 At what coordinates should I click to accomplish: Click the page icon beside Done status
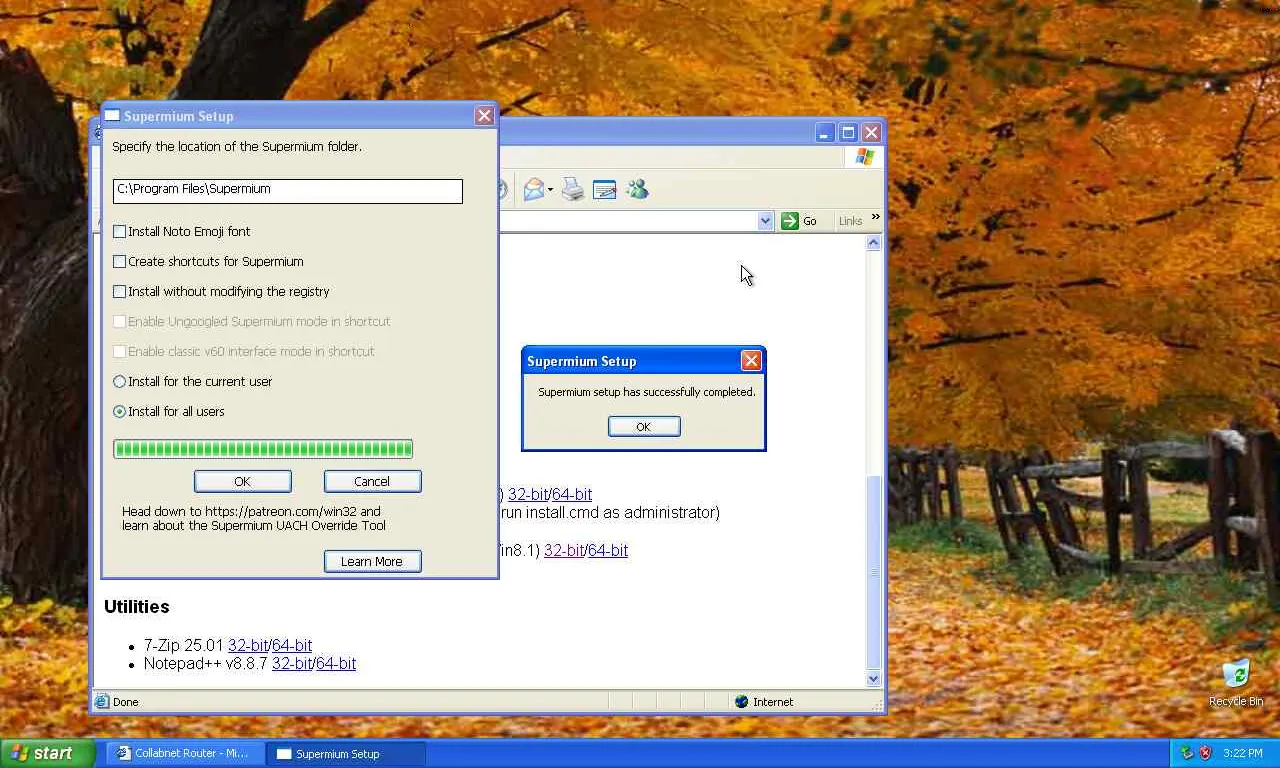101,702
